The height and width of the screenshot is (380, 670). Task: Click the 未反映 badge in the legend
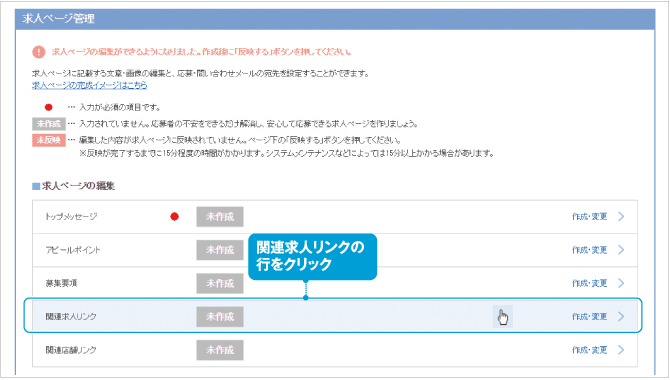pos(49,140)
